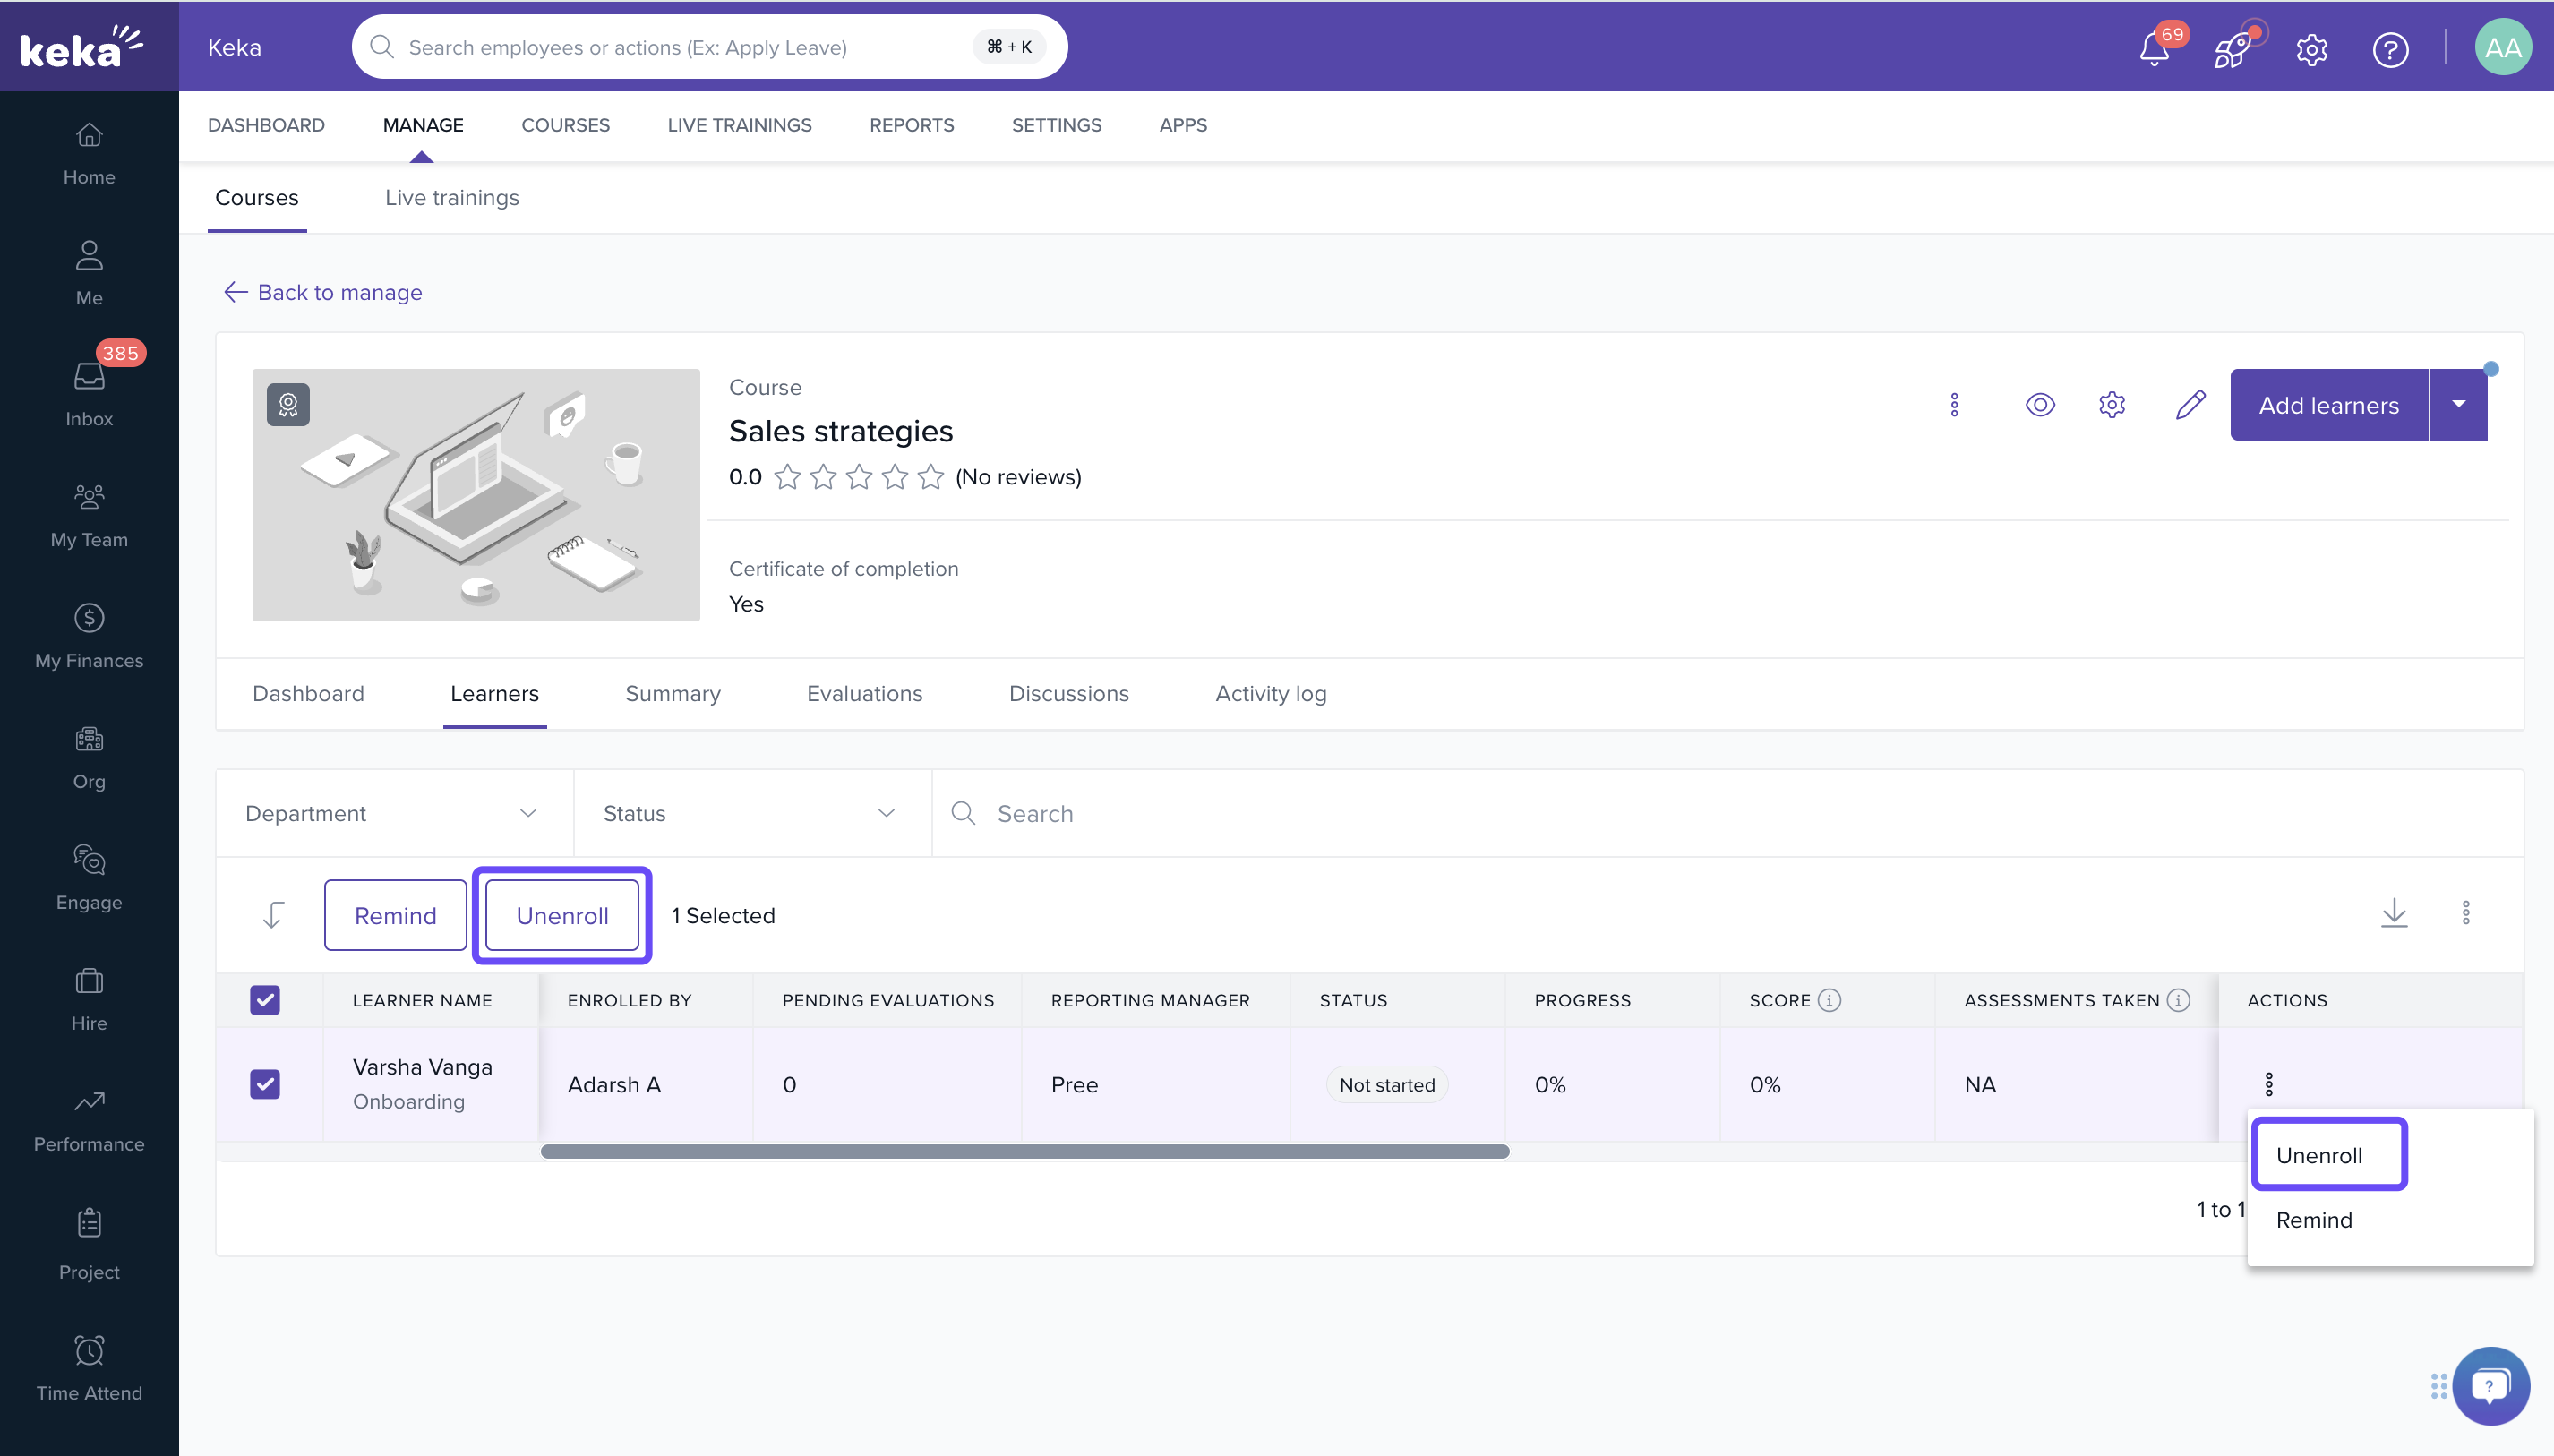This screenshot has width=2554, height=1456.
Task: Open the Add learners dropdown arrow
Action: [2459, 405]
